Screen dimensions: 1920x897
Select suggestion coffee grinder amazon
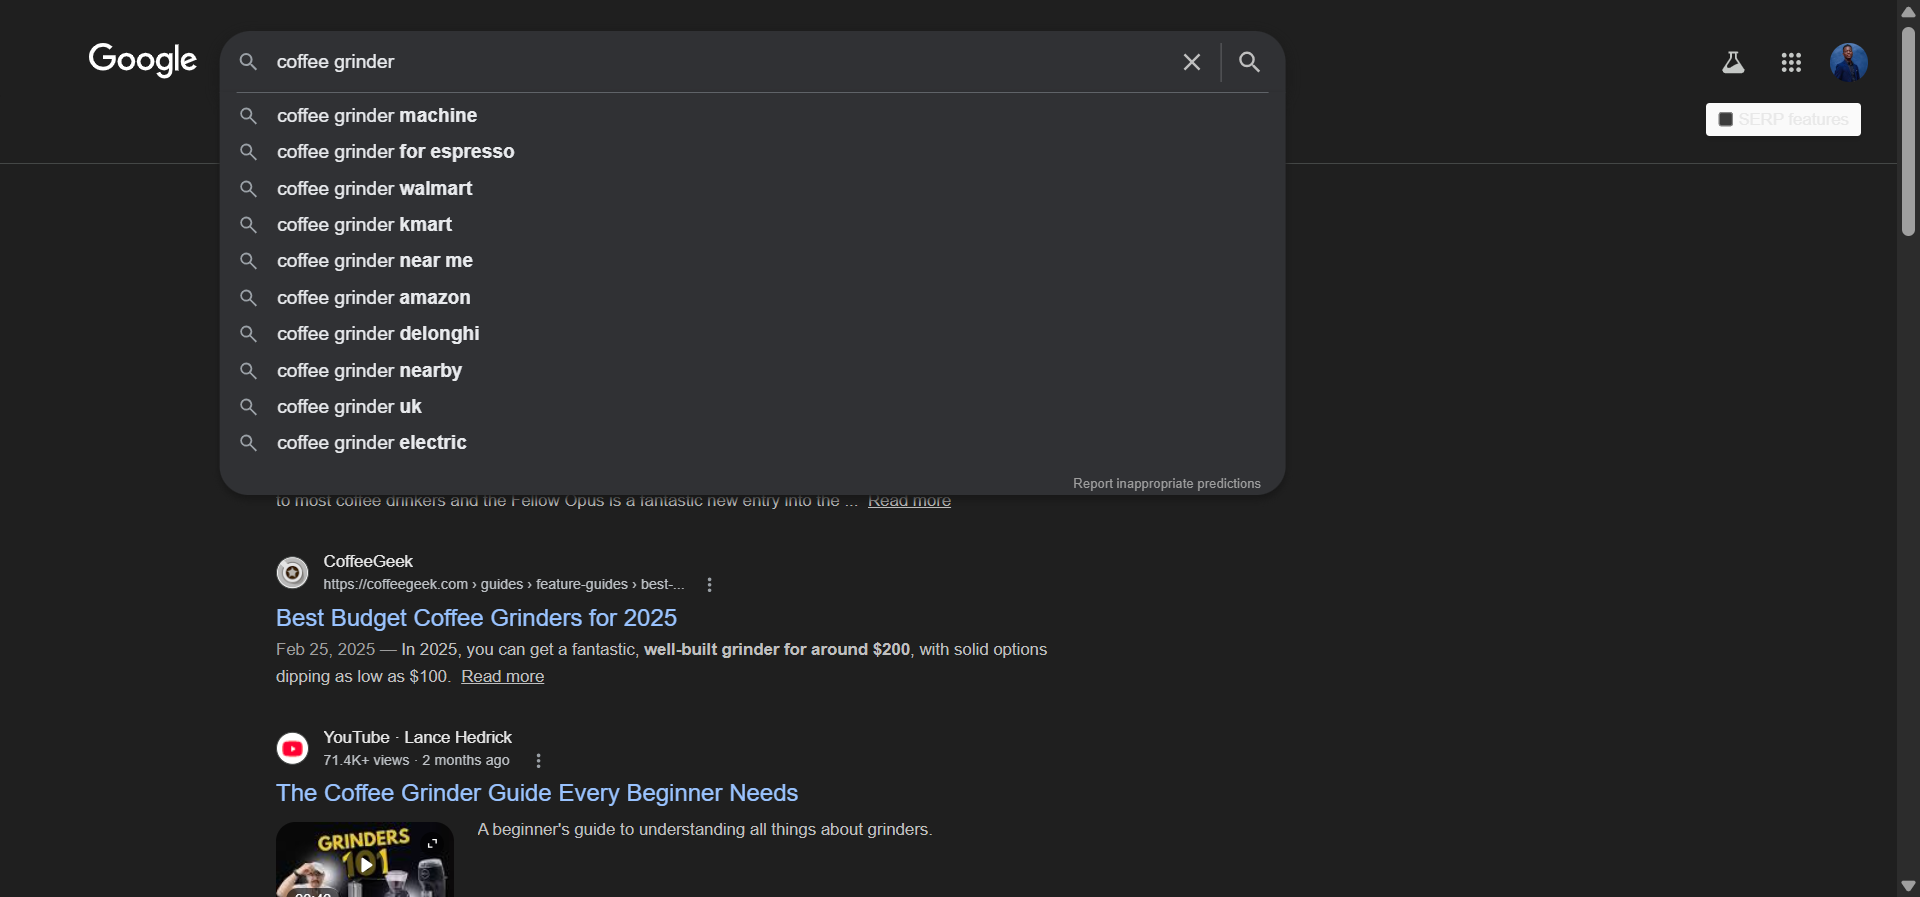point(752,298)
